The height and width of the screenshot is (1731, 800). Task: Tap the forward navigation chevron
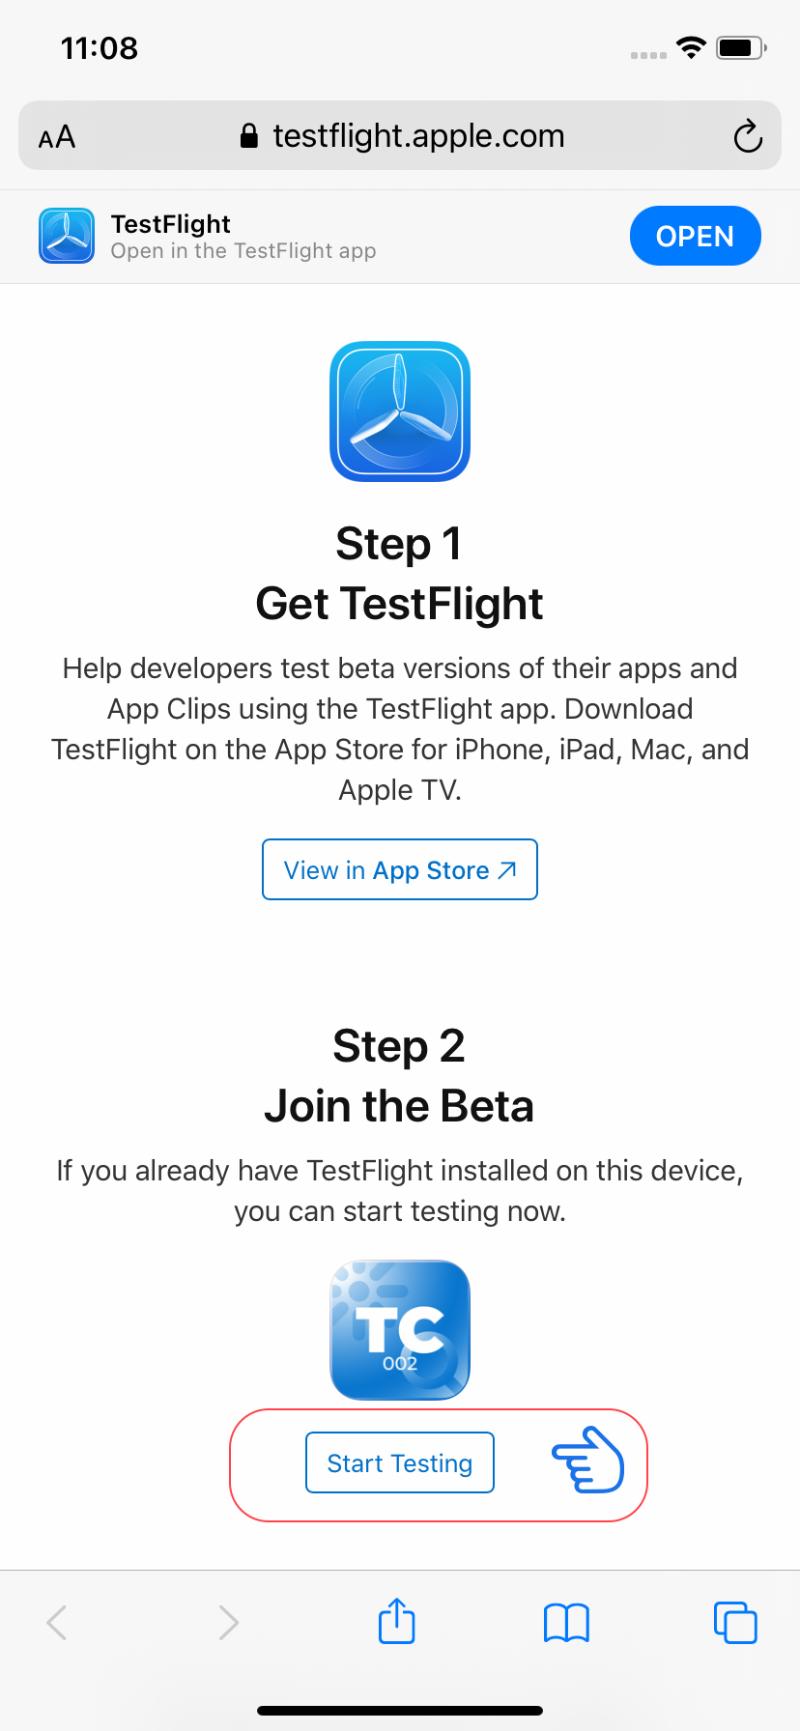(228, 1622)
